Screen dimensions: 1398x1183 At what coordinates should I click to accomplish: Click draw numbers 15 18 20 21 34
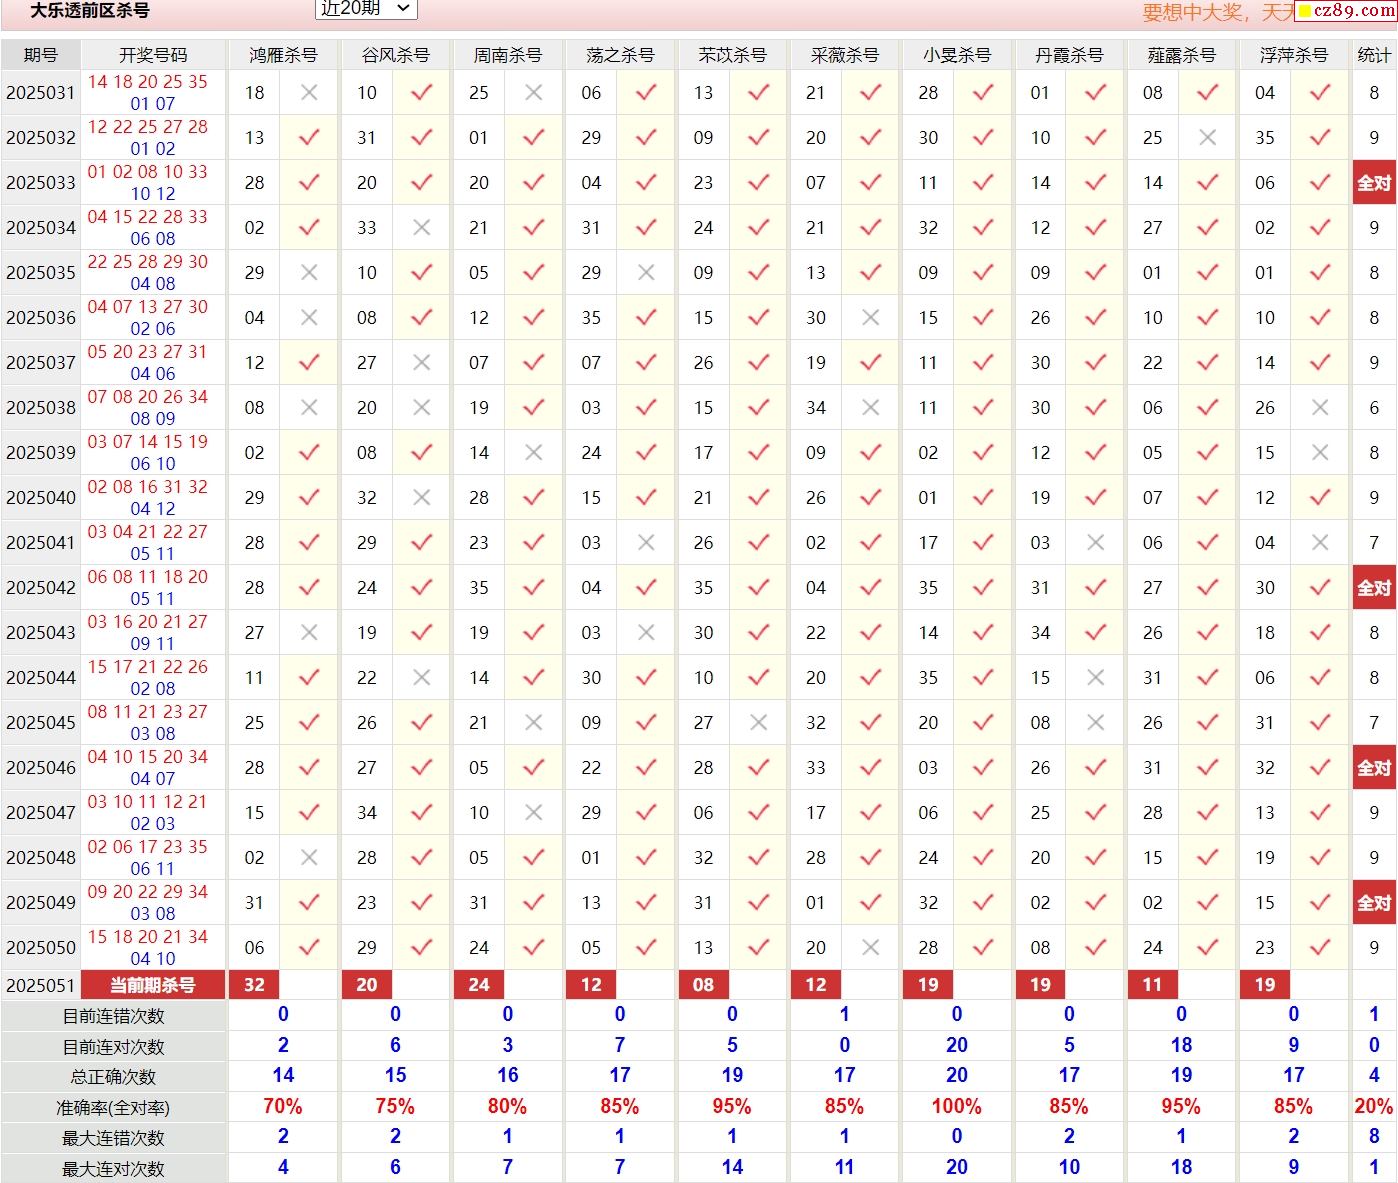click(x=147, y=937)
